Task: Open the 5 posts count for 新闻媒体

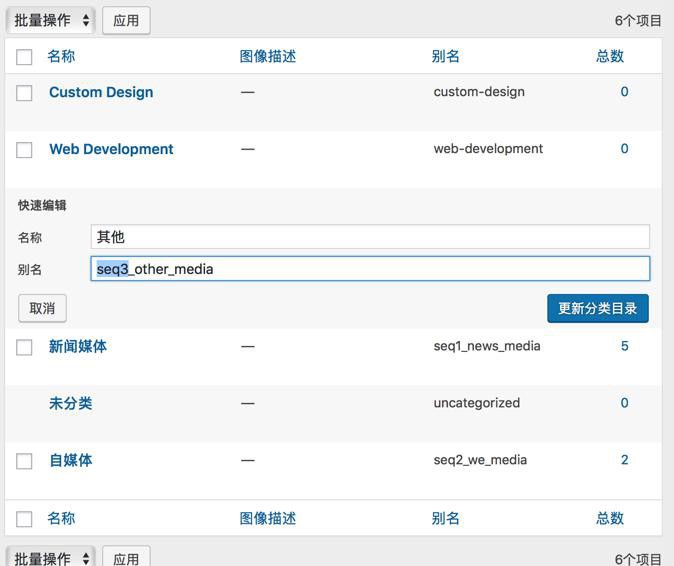Action: click(x=625, y=346)
